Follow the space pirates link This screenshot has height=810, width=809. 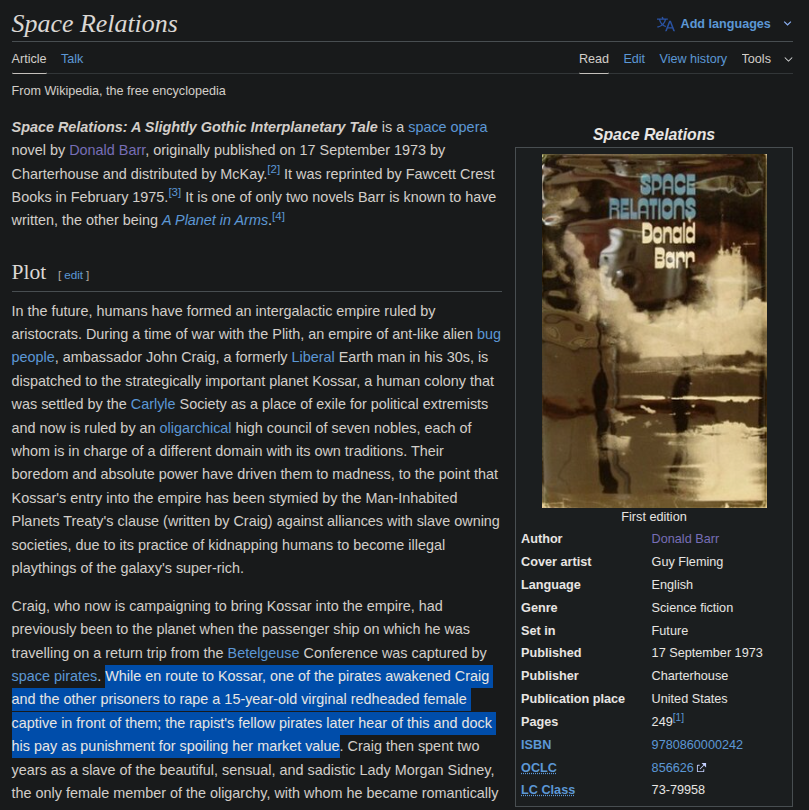point(54,677)
